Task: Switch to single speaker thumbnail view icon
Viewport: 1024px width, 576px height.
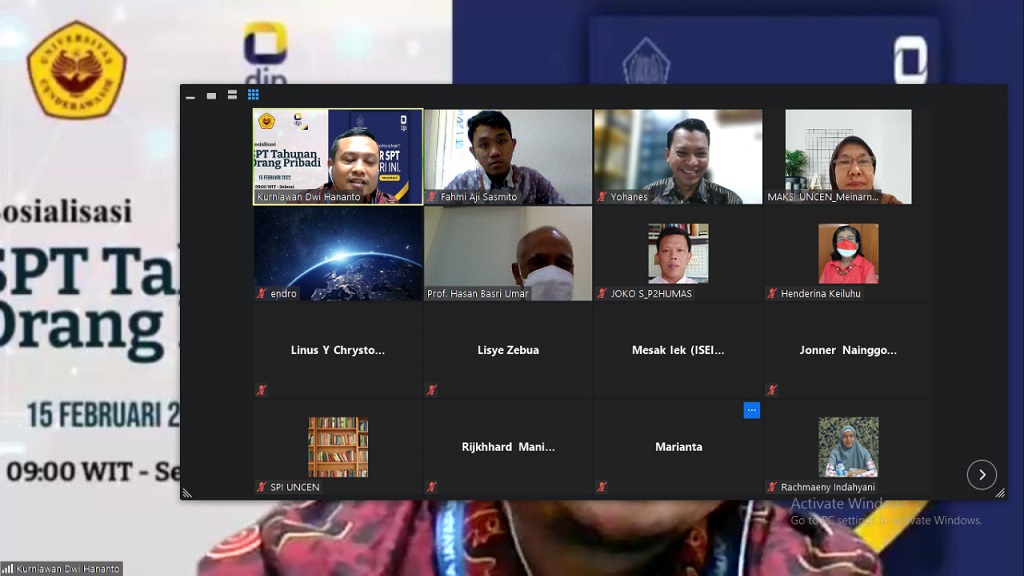Action: pyautogui.click(x=212, y=96)
